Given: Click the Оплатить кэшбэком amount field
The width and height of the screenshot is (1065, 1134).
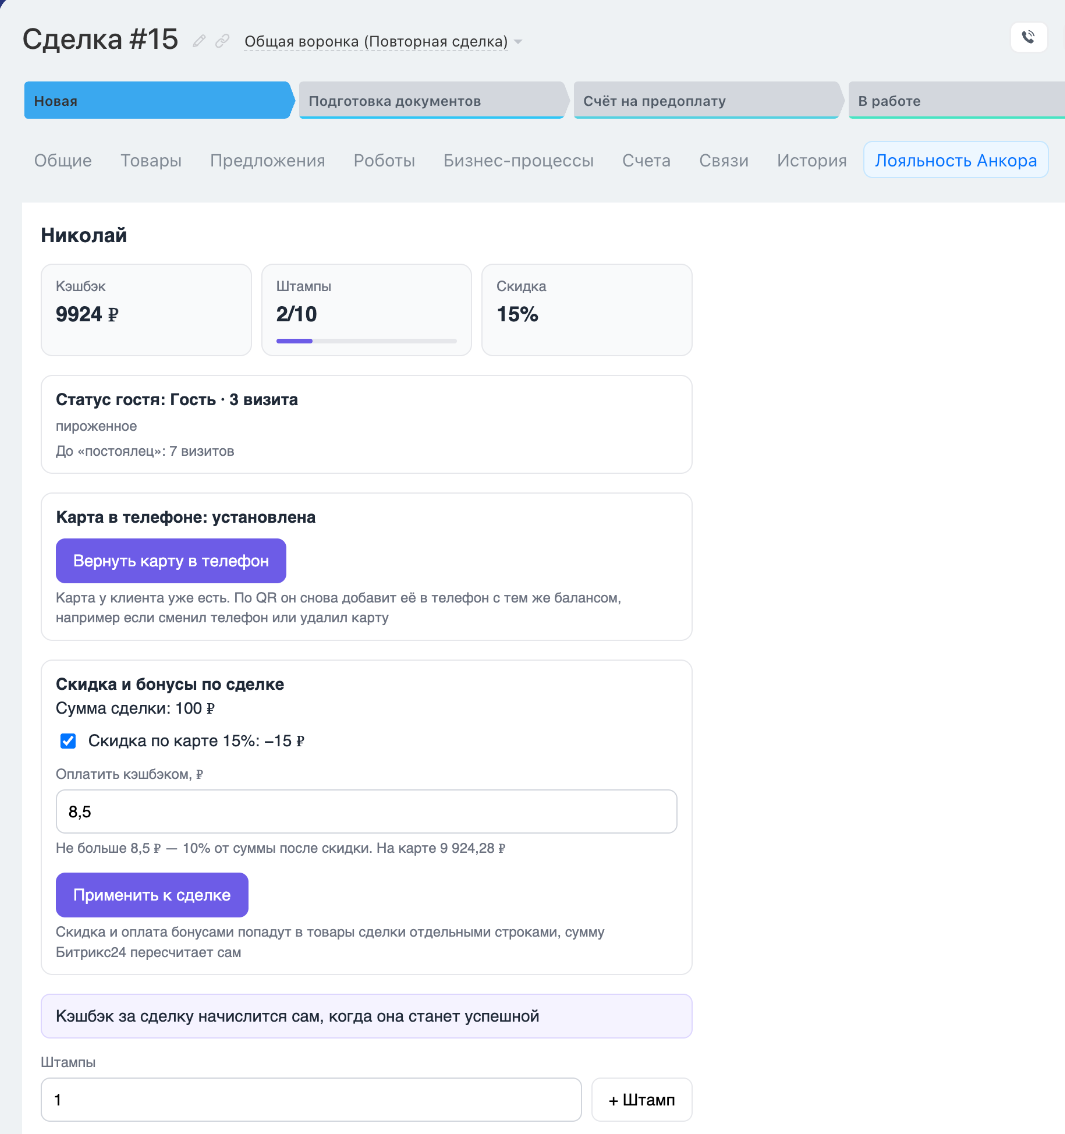Looking at the screenshot, I should 367,811.
